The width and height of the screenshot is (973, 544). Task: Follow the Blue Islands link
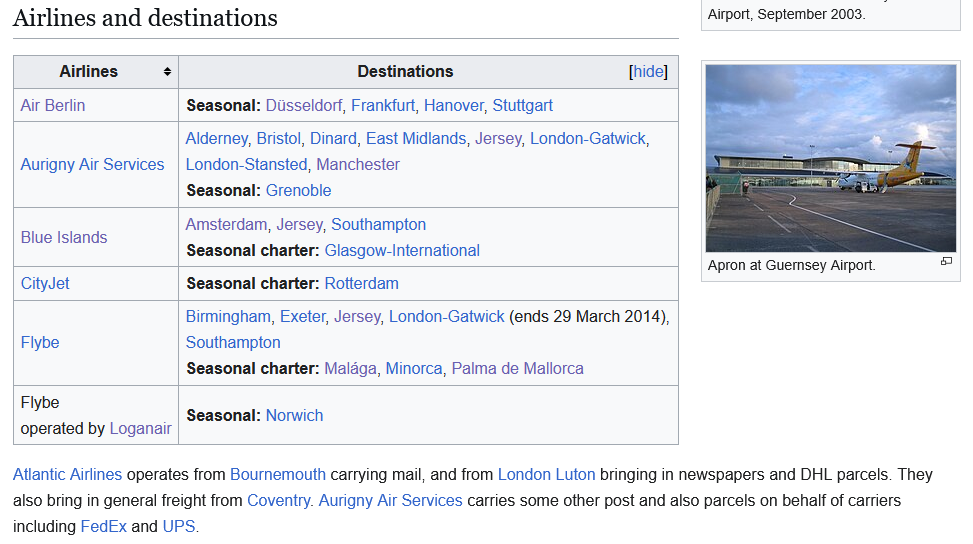pos(64,237)
